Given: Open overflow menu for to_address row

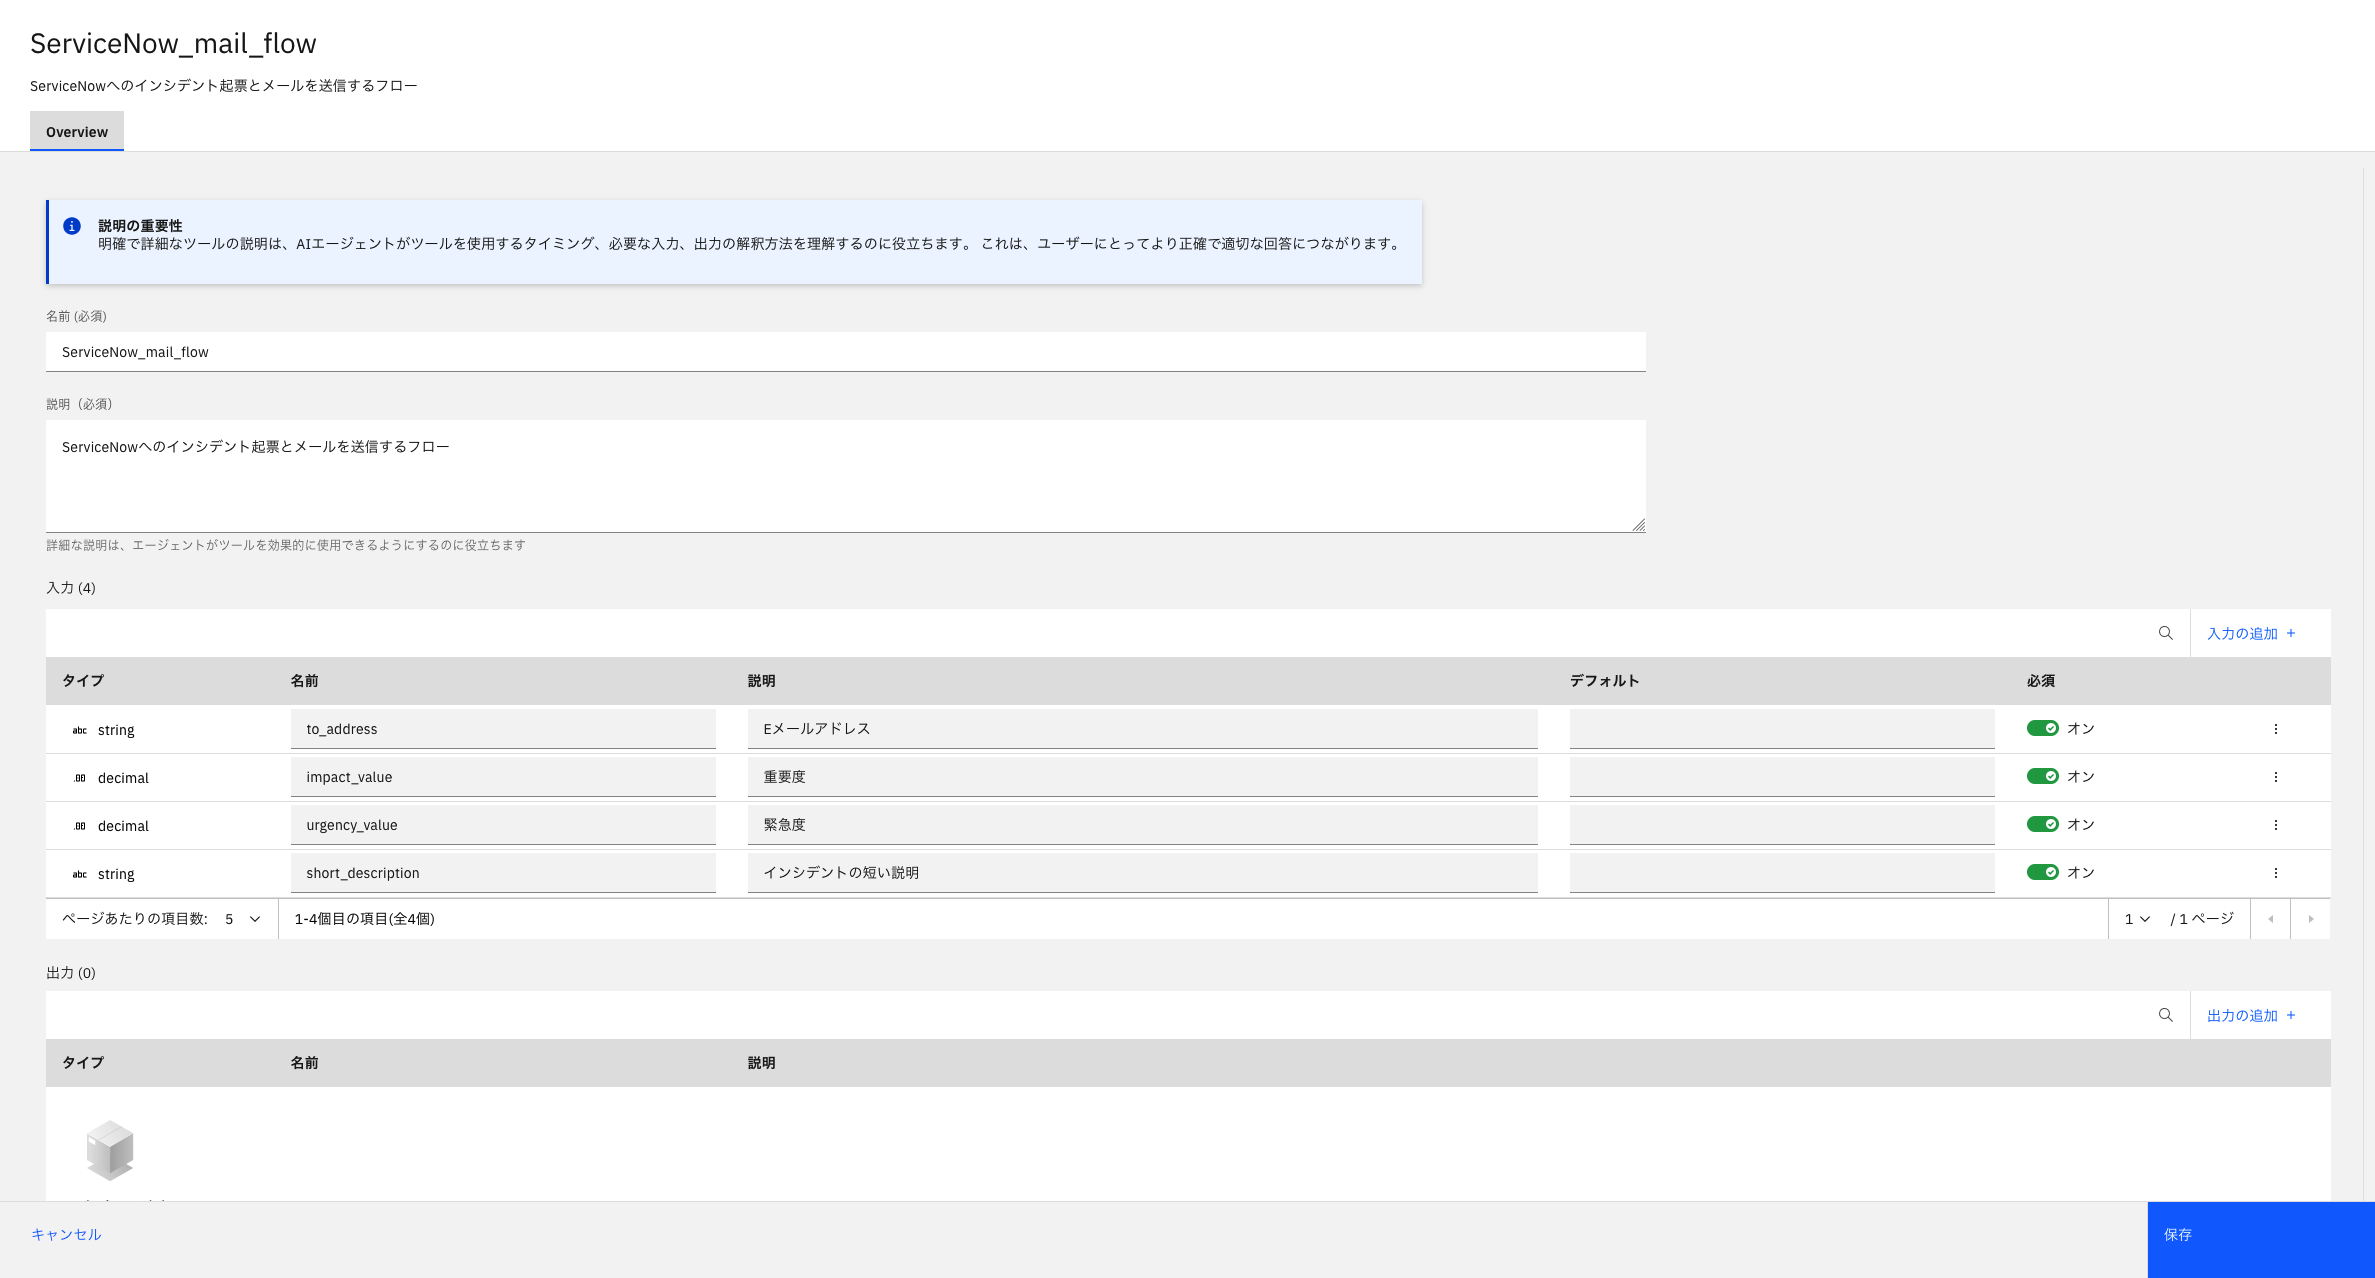Looking at the screenshot, I should (2275, 729).
